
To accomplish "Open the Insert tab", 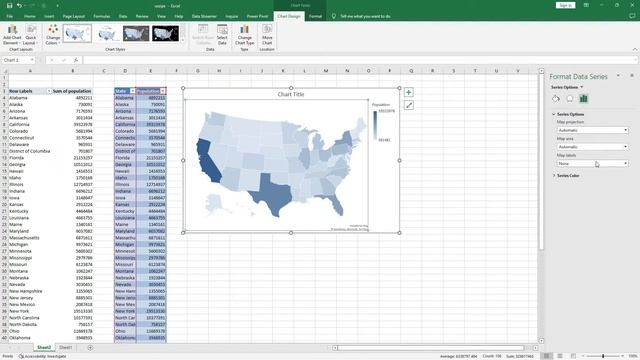I will 49,16.
